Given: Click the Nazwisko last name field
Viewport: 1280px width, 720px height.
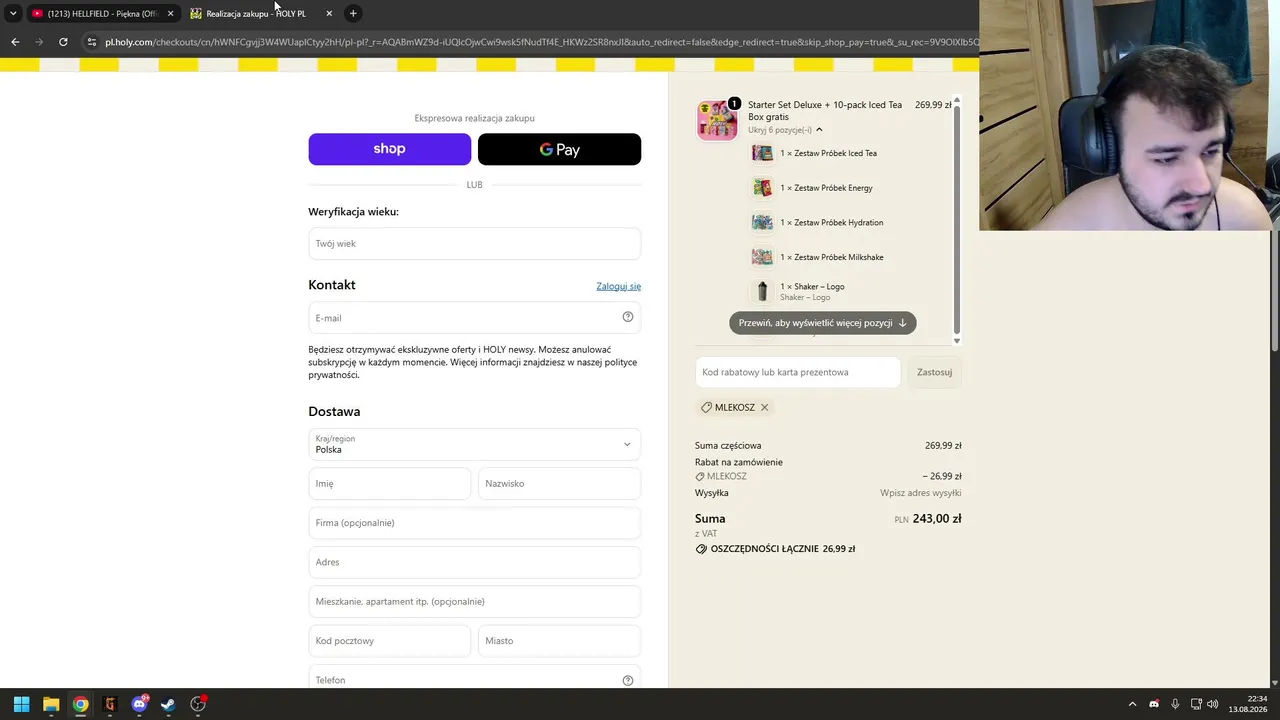Looking at the screenshot, I should (559, 483).
